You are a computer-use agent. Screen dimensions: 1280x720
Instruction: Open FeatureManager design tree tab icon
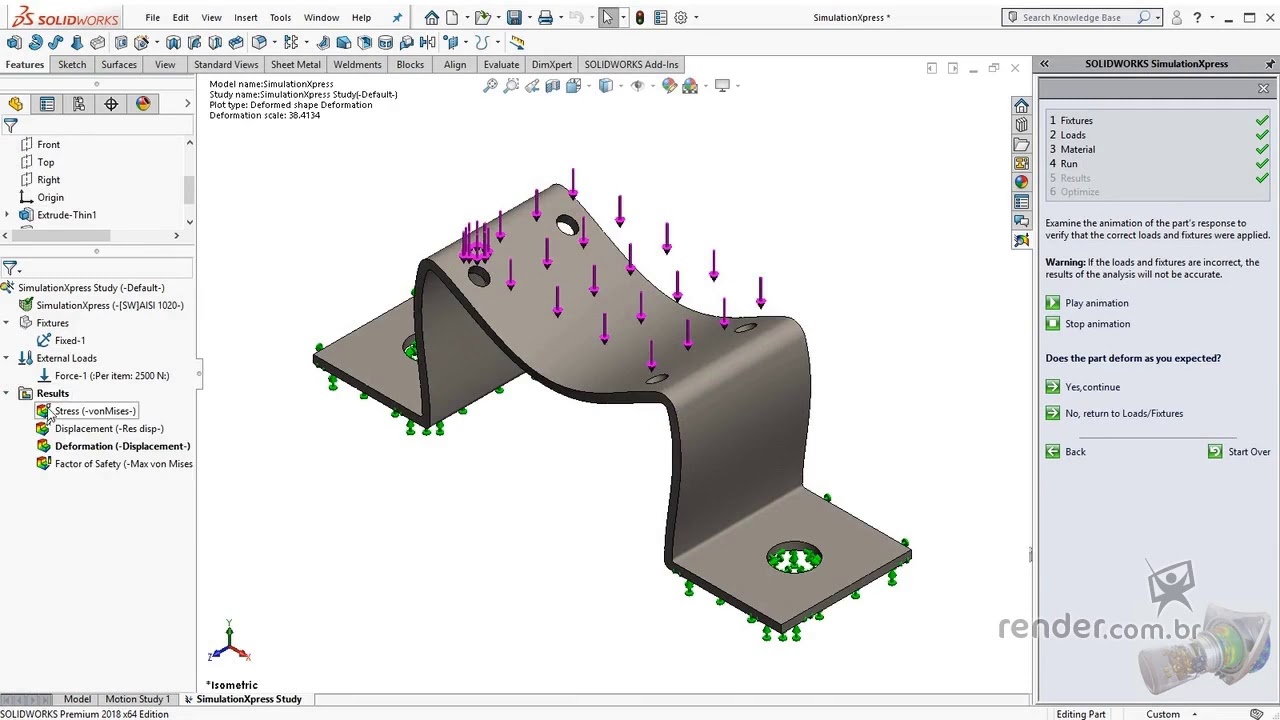pos(15,104)
